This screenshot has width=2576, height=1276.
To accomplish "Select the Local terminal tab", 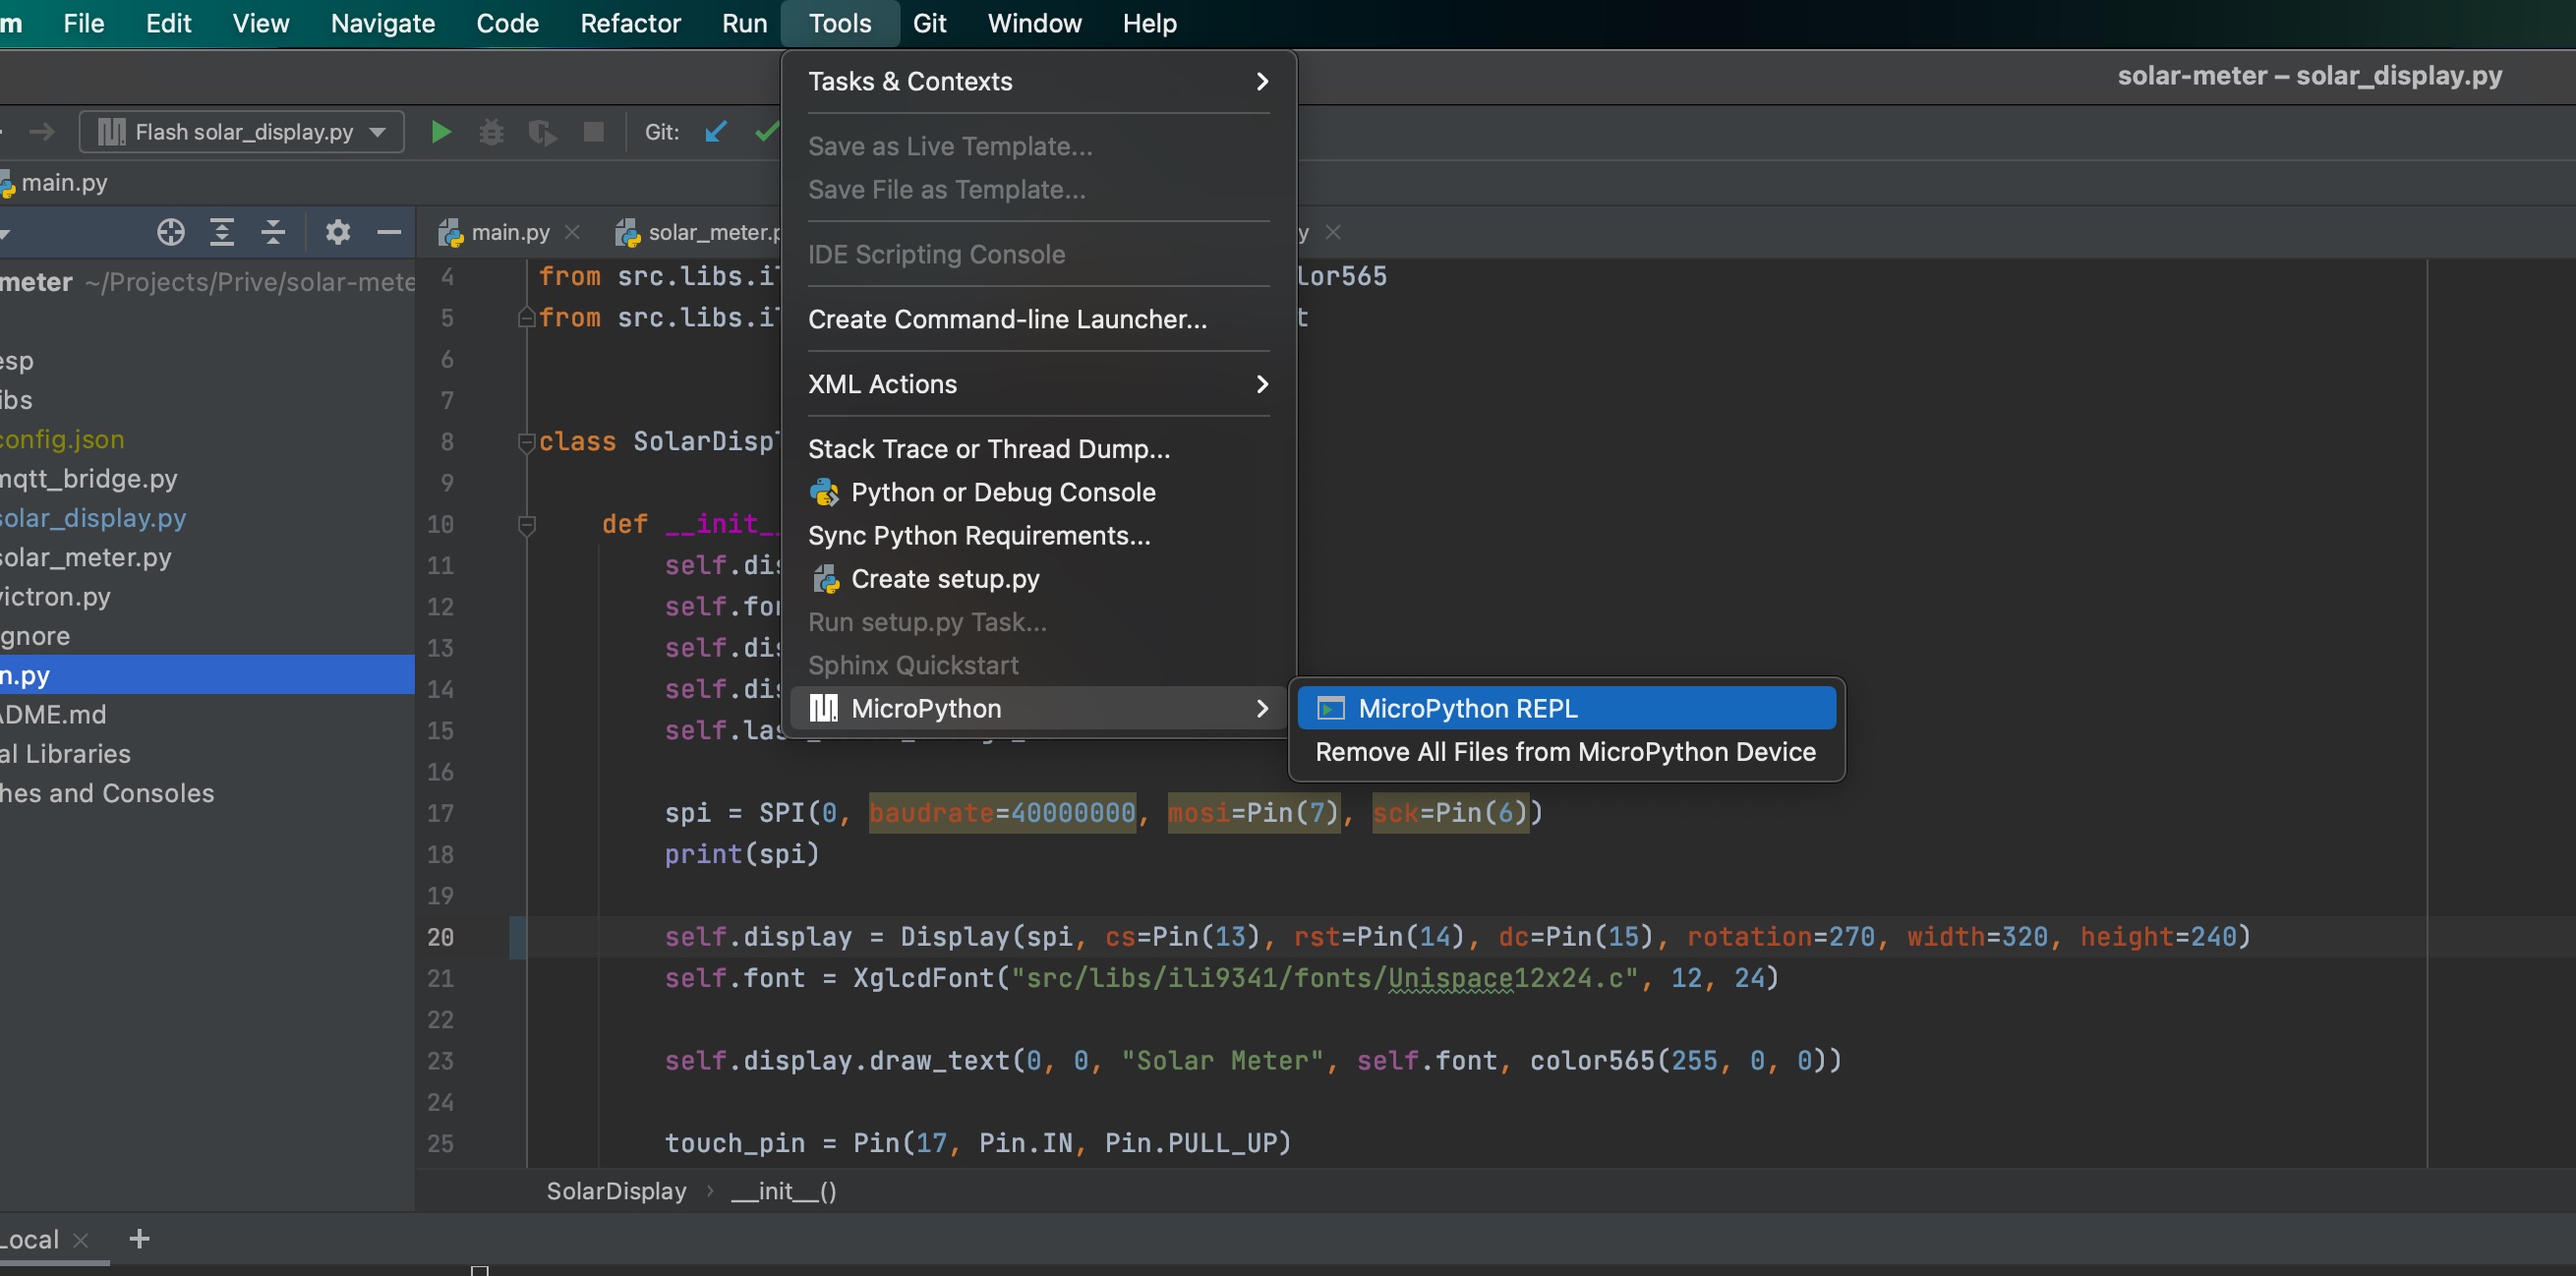I will pyautogui.click(x=30, y=1240).
